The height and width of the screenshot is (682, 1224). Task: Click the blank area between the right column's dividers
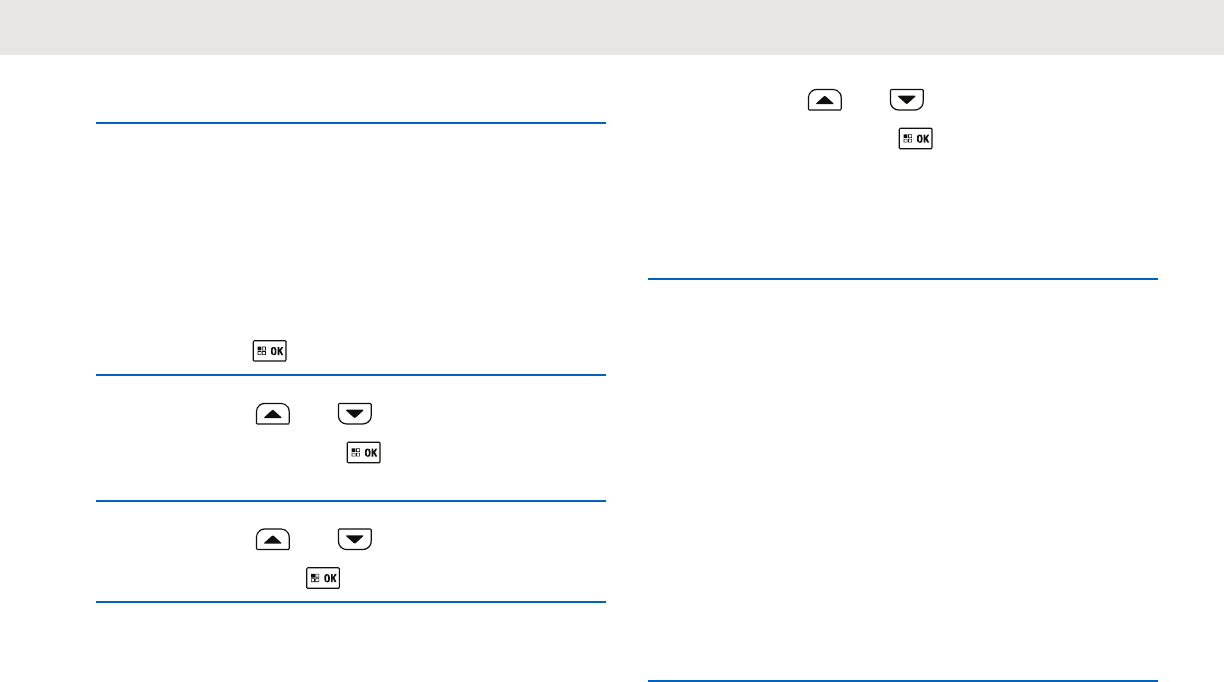coord(902,480)
